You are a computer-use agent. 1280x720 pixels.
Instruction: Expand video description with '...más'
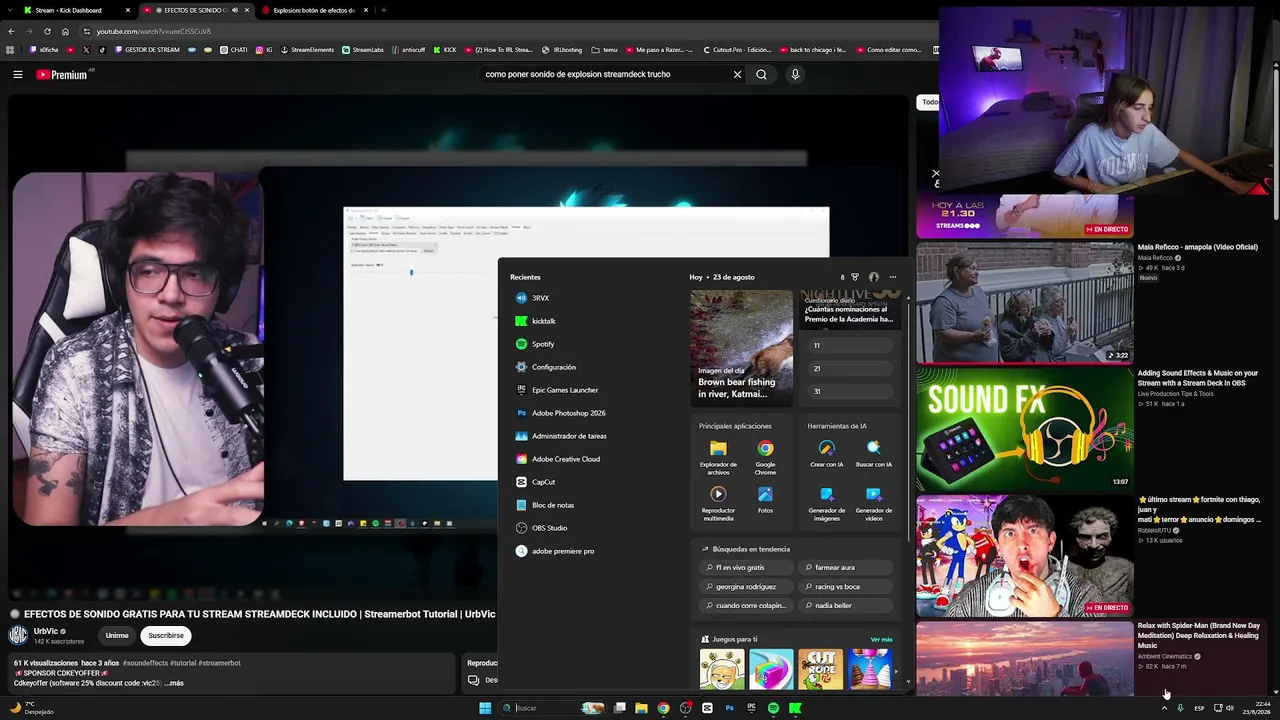coord(174,683)
